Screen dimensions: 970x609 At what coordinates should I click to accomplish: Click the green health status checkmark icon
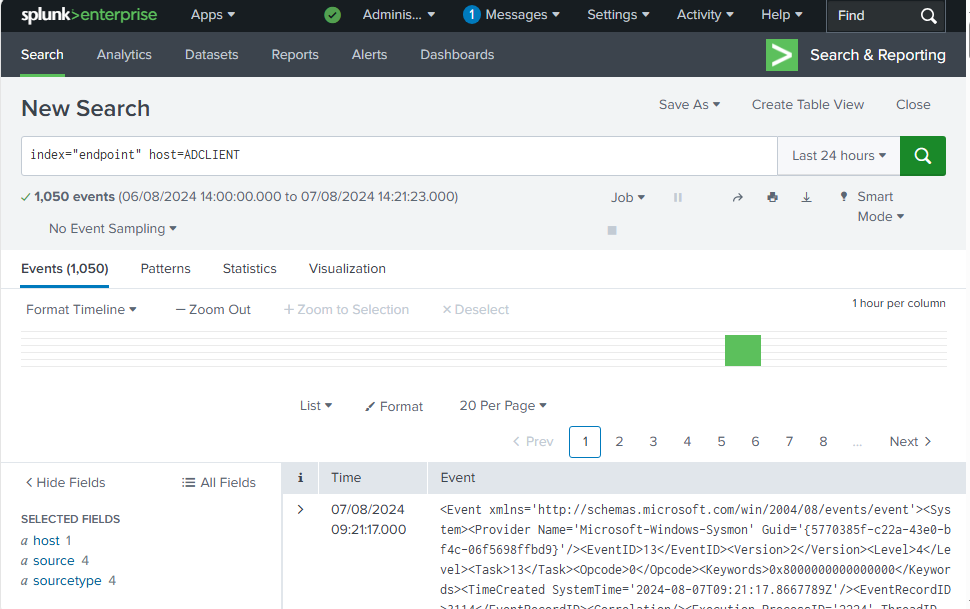(333, 15)
